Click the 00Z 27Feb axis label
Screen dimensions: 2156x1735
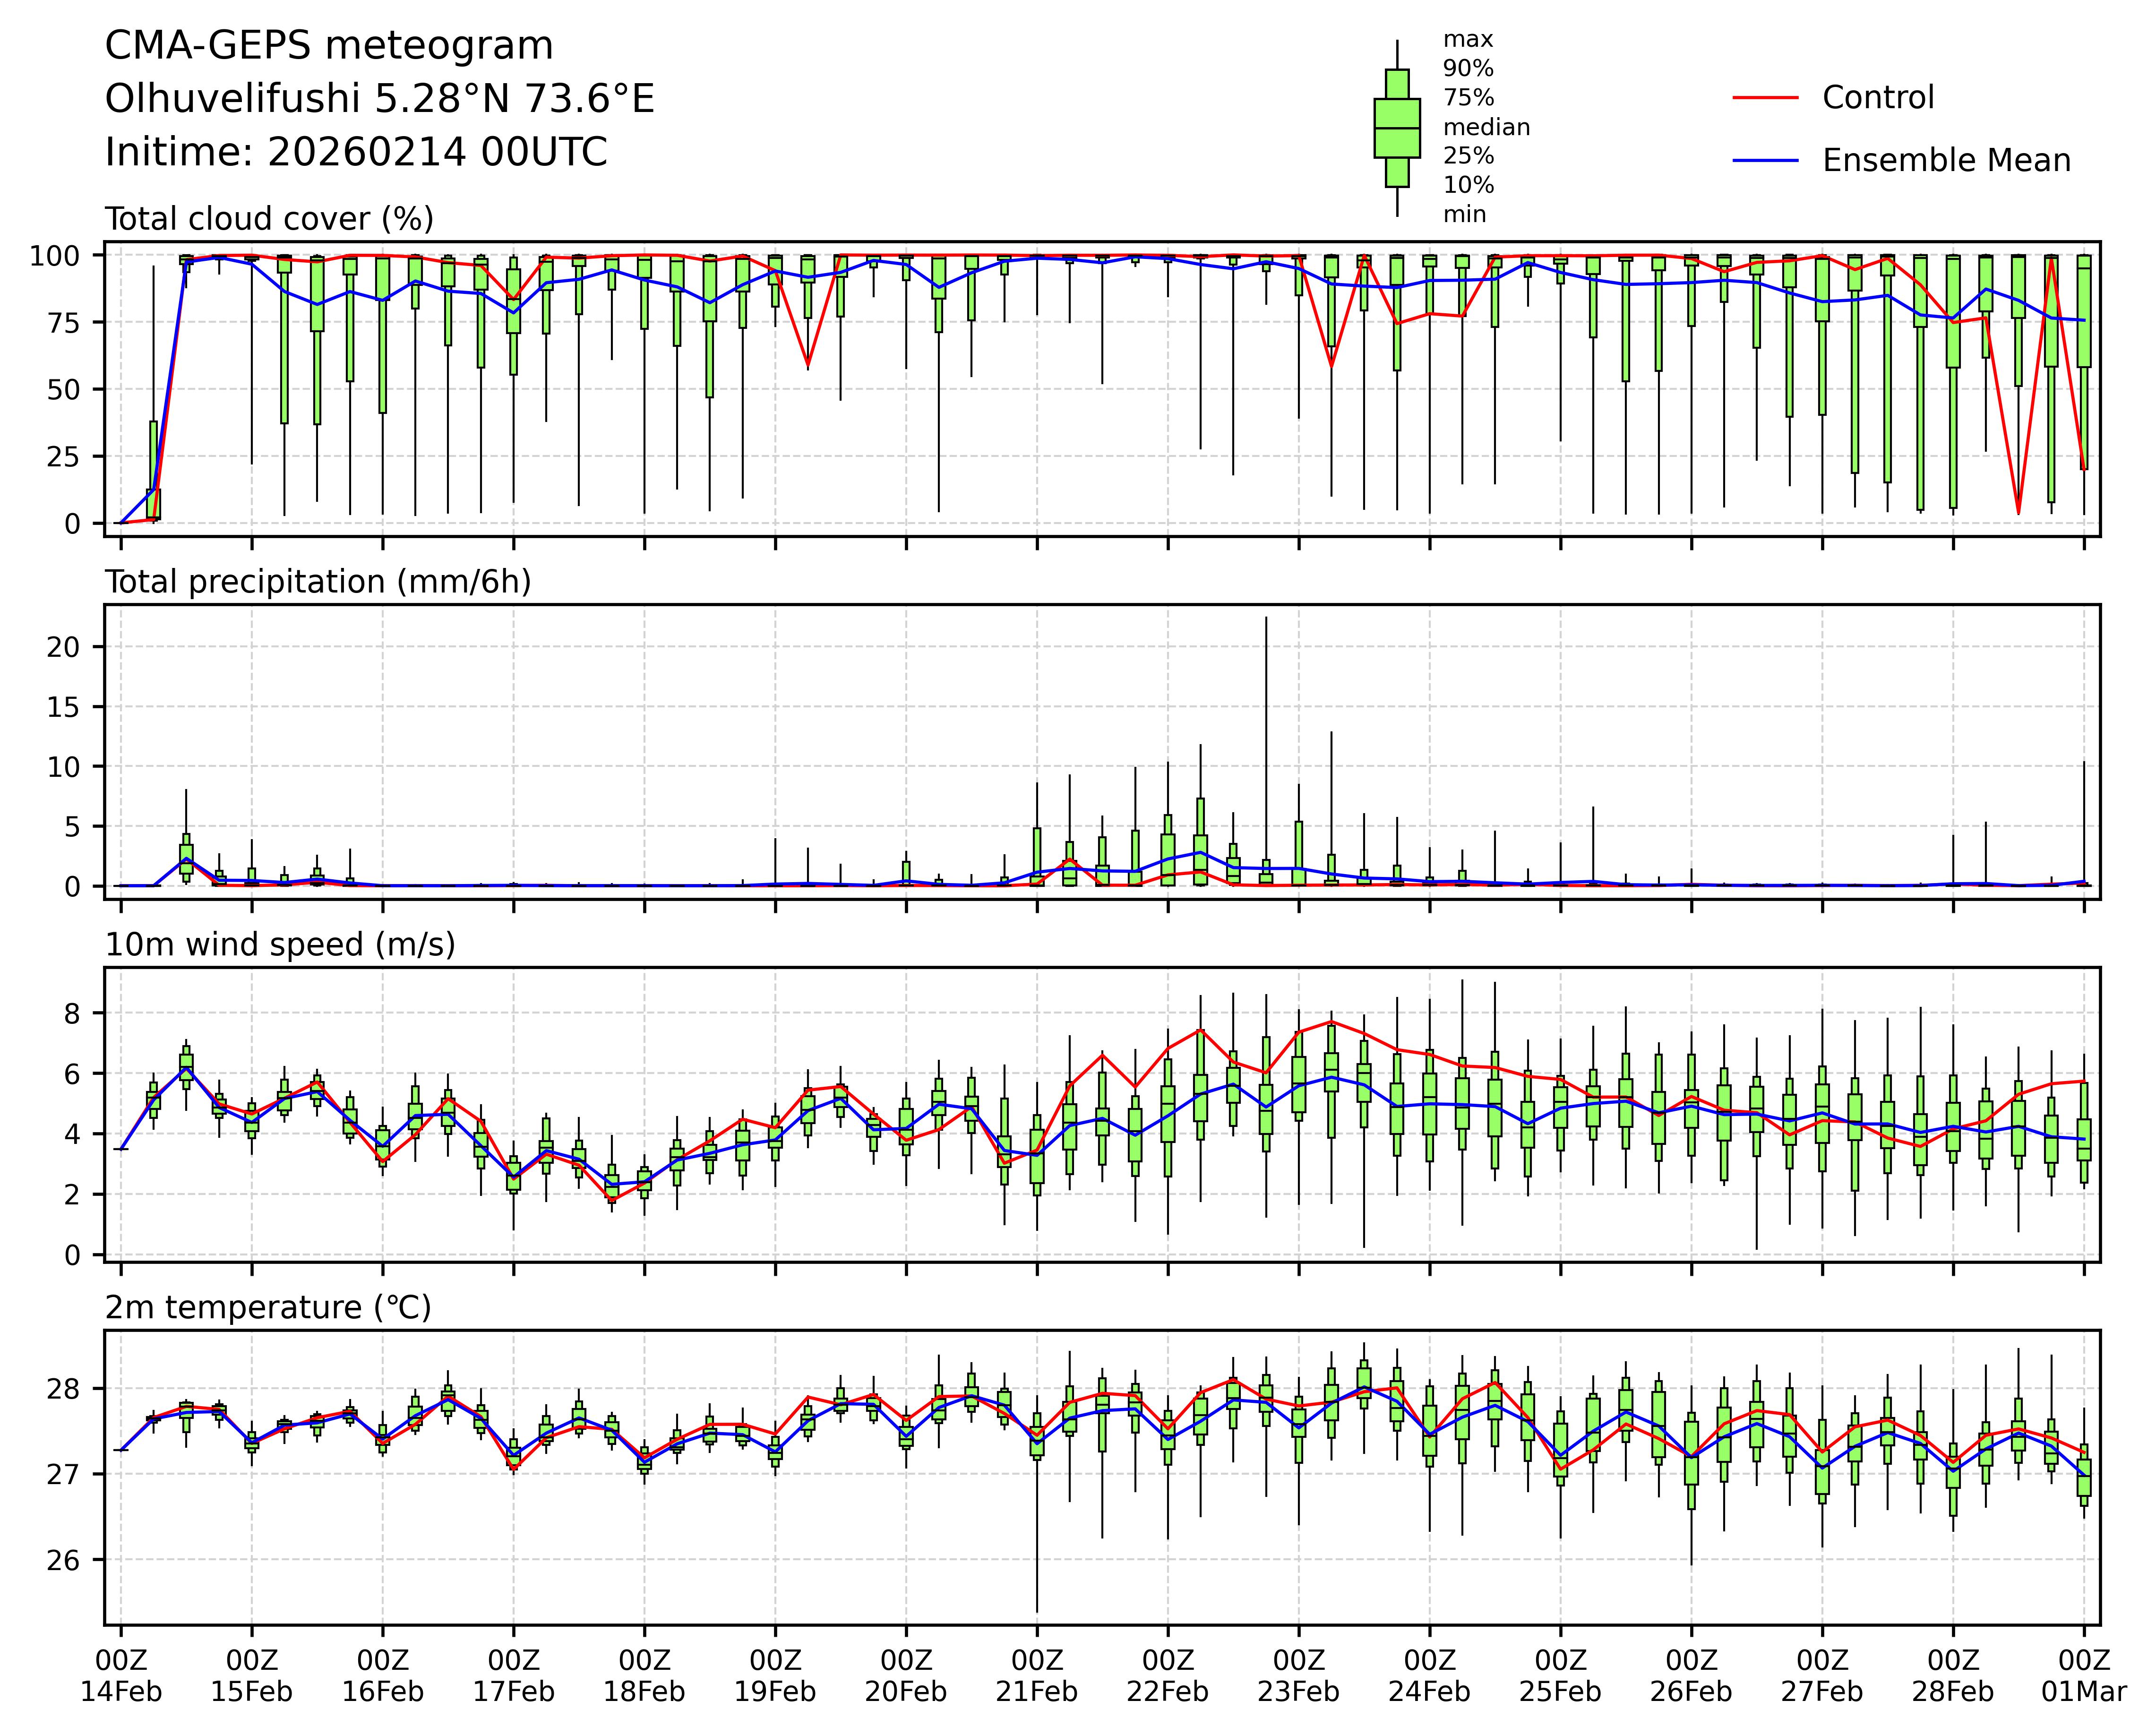[x=1822, y=1676]
